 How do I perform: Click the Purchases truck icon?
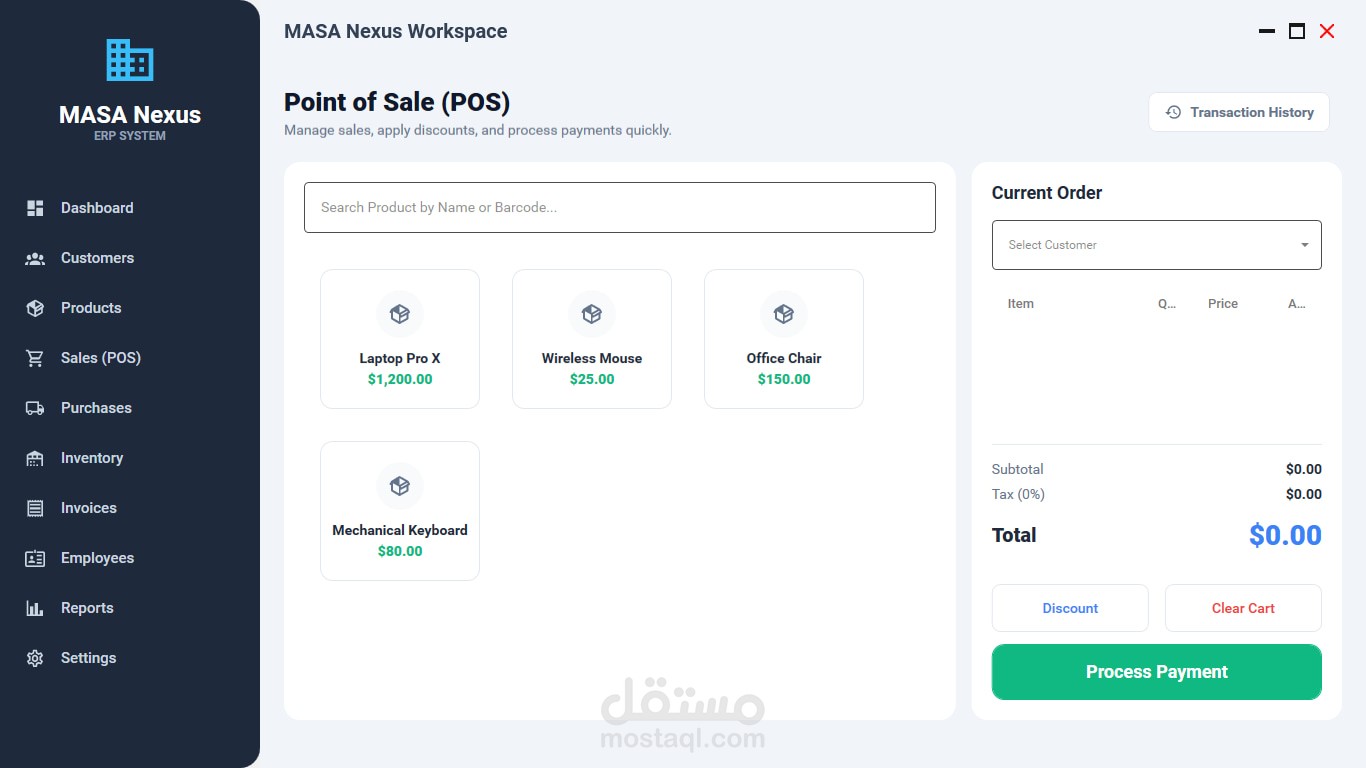[35, 408]
